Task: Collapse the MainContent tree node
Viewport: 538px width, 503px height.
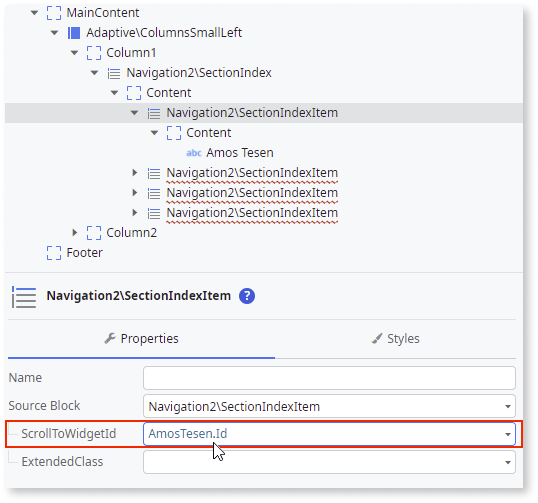Action: tap(34, 13)
